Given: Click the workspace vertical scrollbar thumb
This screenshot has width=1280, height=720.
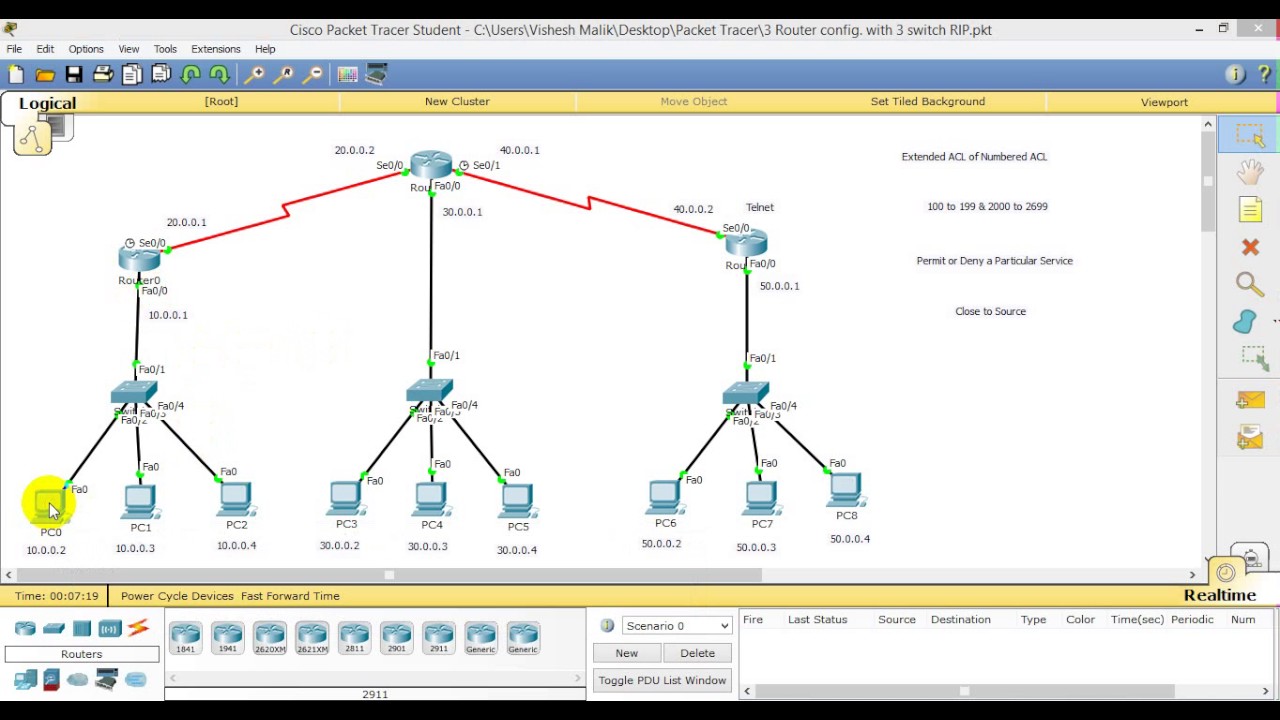Looking at the screenshot, I should pyautogui.click(x=1208, y=181).
